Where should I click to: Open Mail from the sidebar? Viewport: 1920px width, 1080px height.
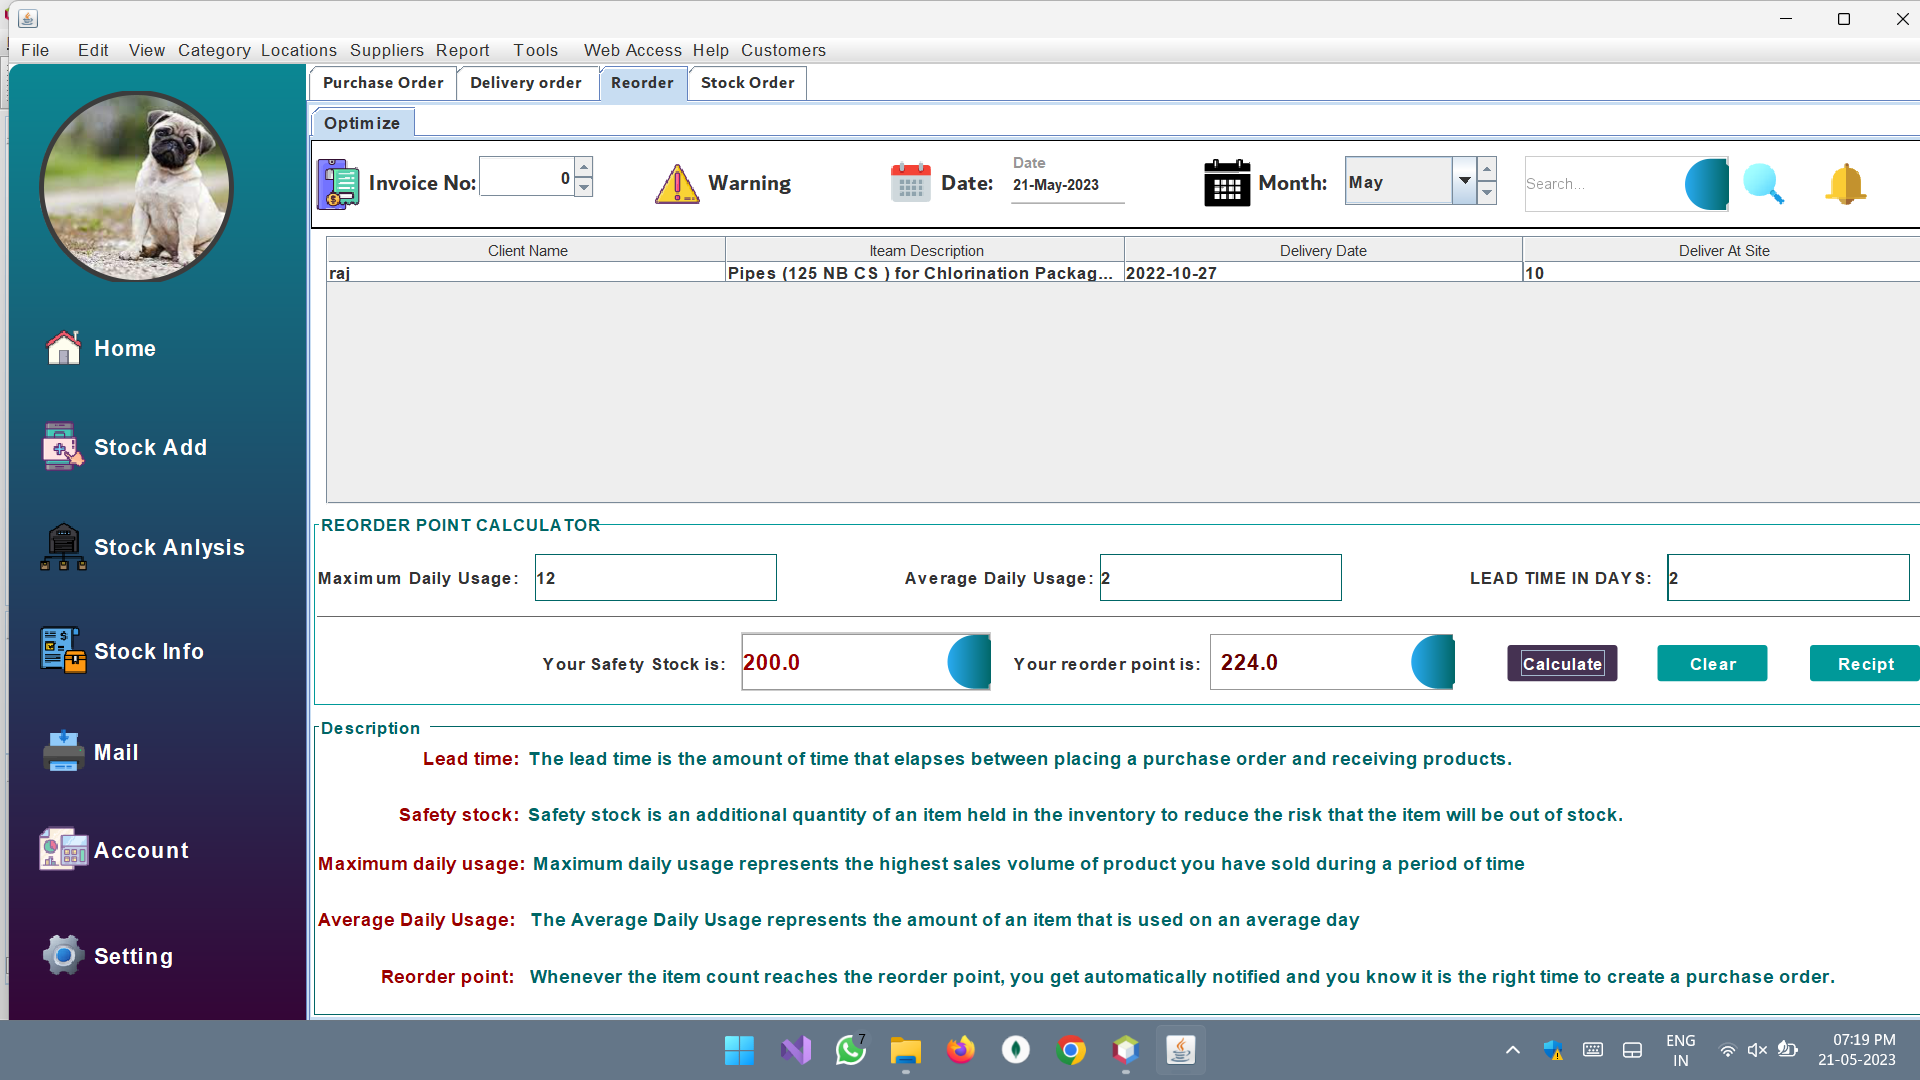pos(116,752)
